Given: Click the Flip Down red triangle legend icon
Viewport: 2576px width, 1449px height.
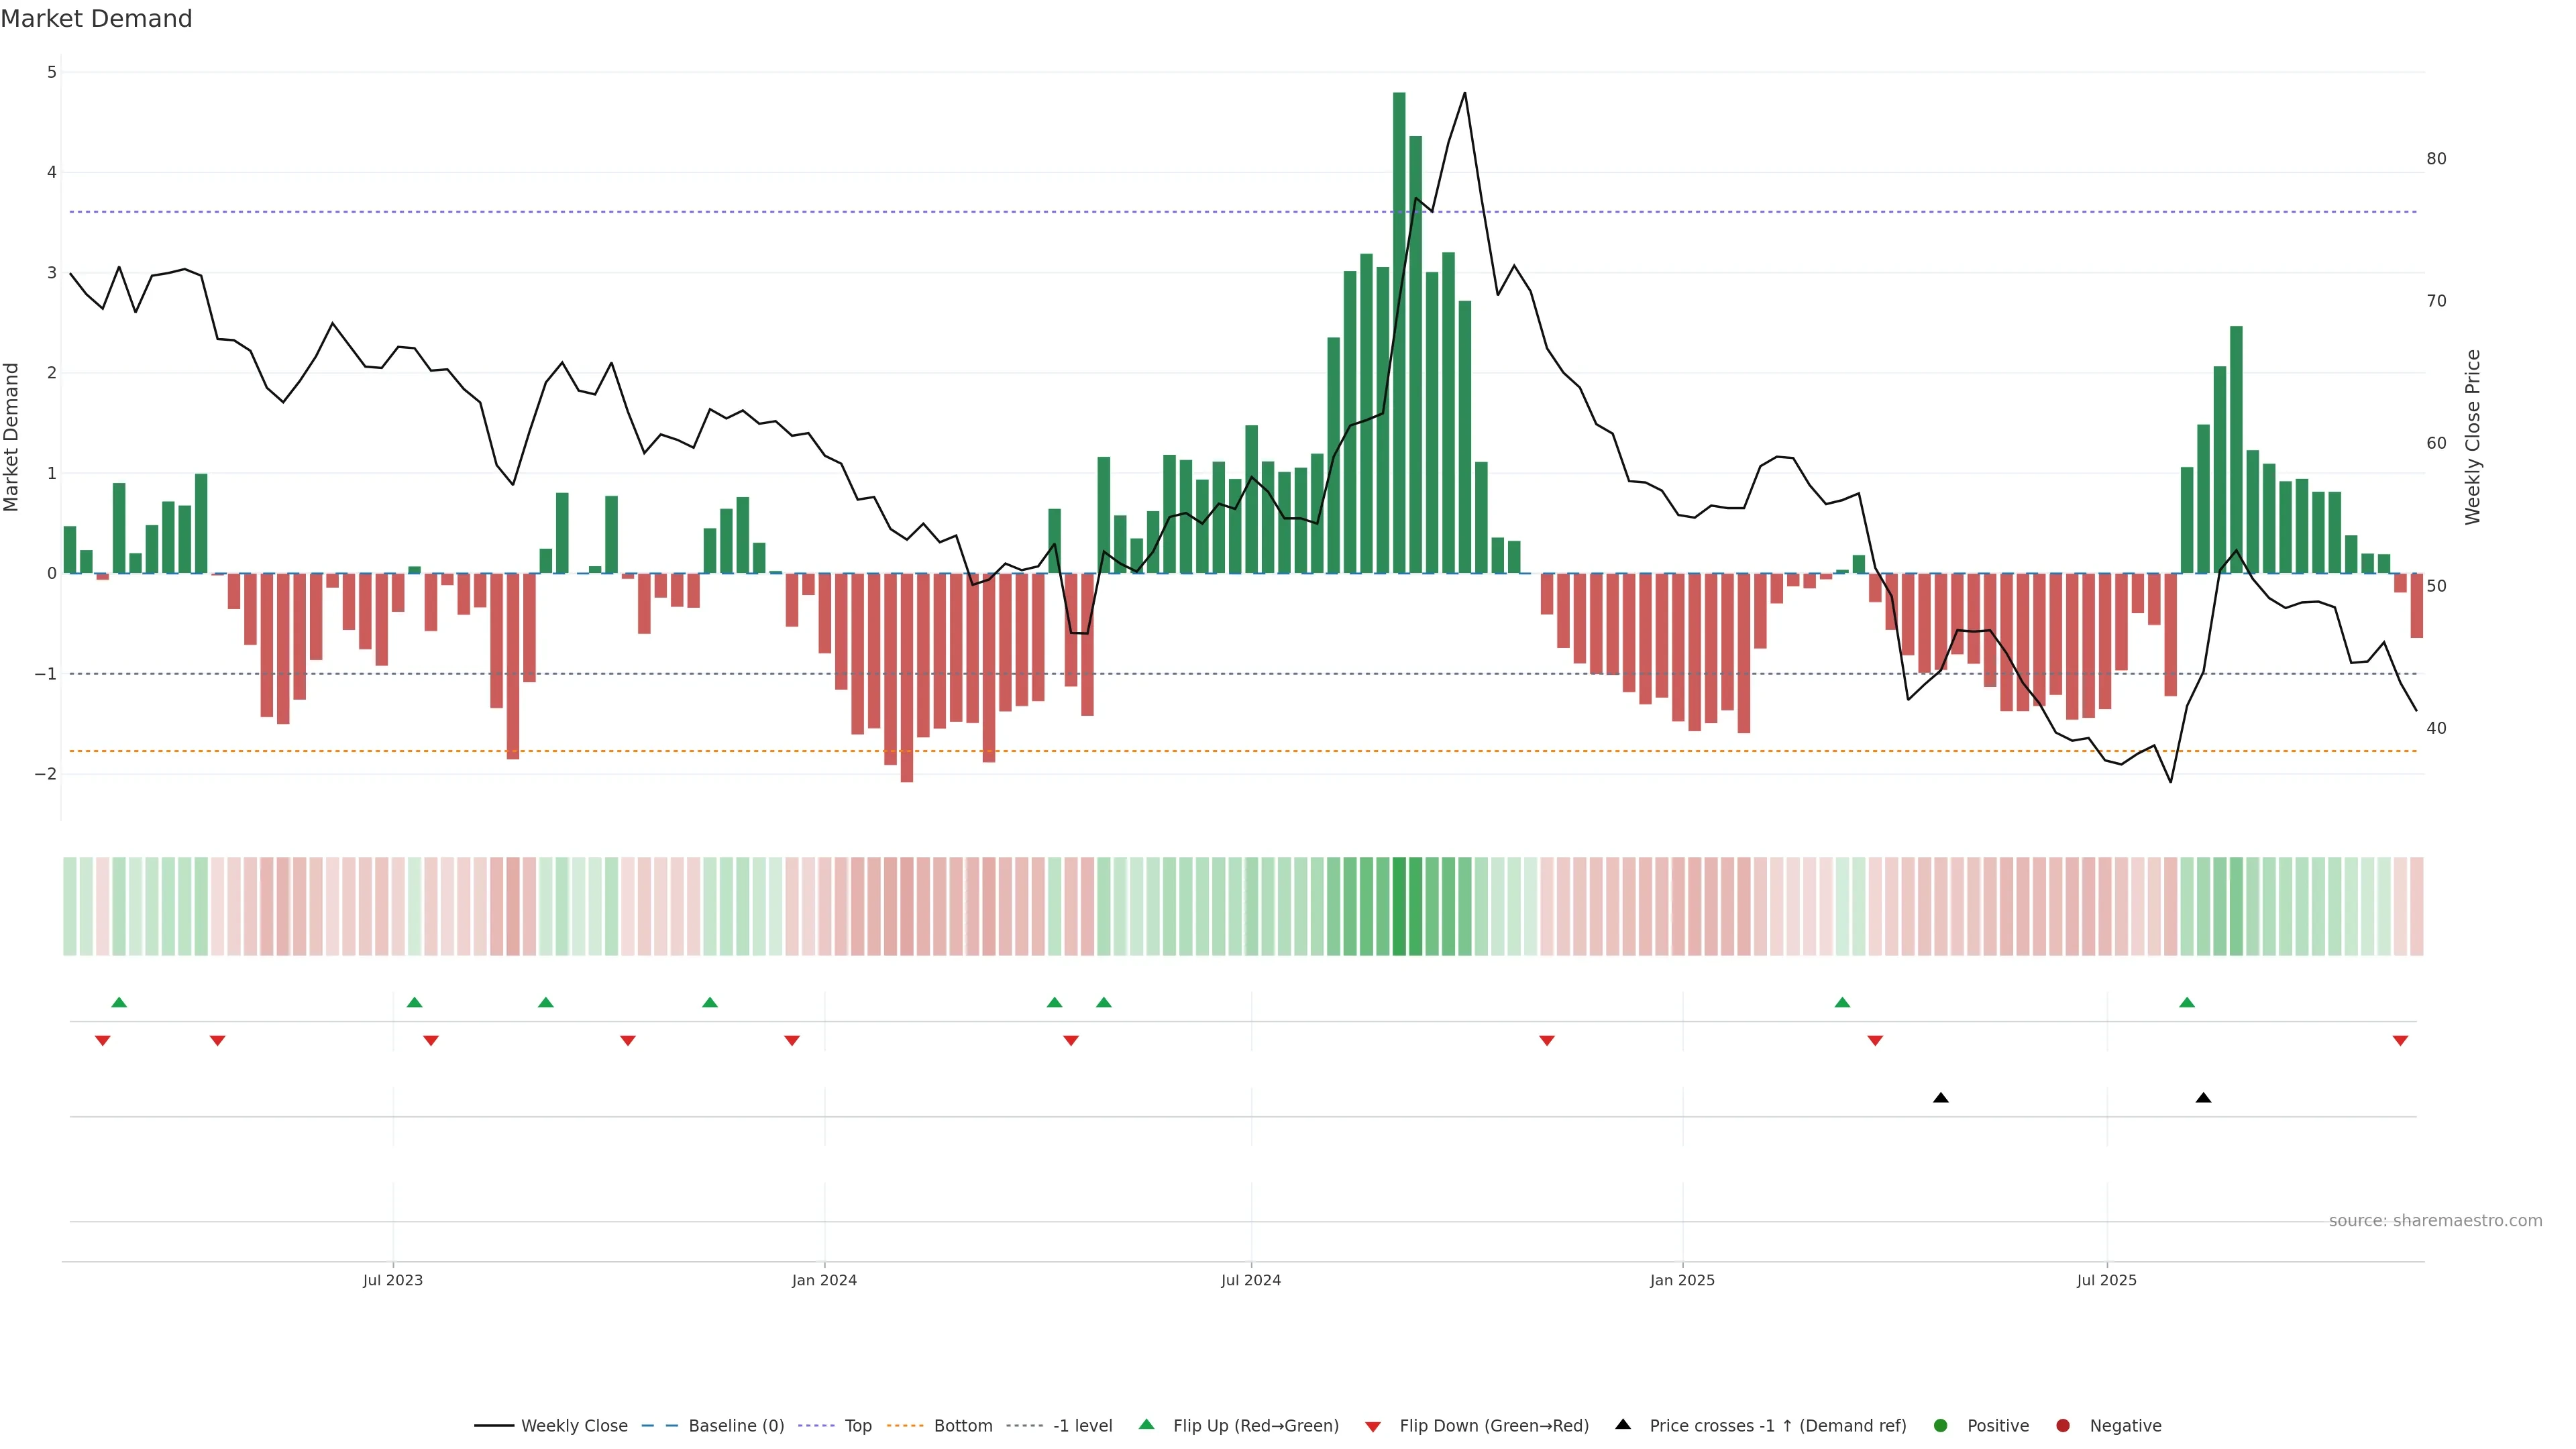Looking at the screenshot, I should coord(1373,1427).
